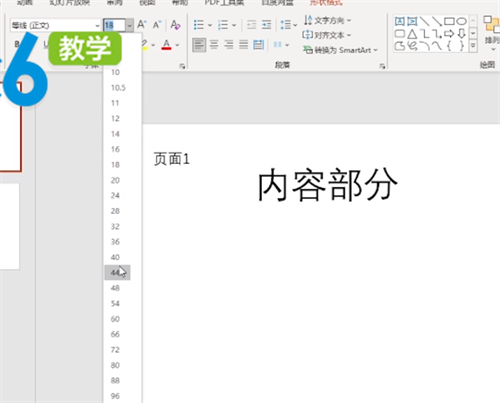Viewport: 500px width, 403px height.
Task: Click the bullet list icon
Action: [x=199, y=25]
